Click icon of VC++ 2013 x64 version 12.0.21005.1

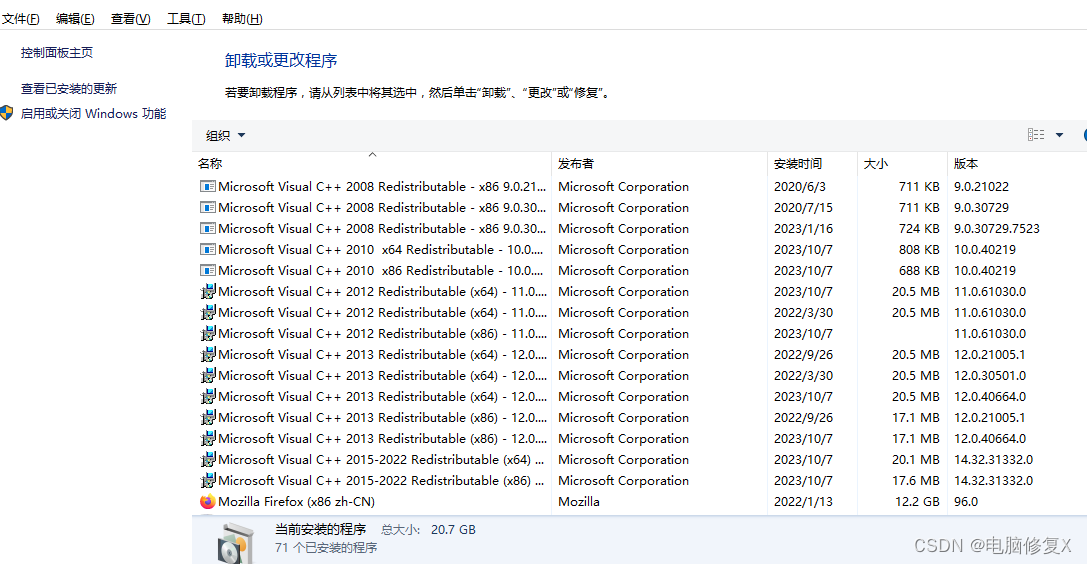(207, 355)
